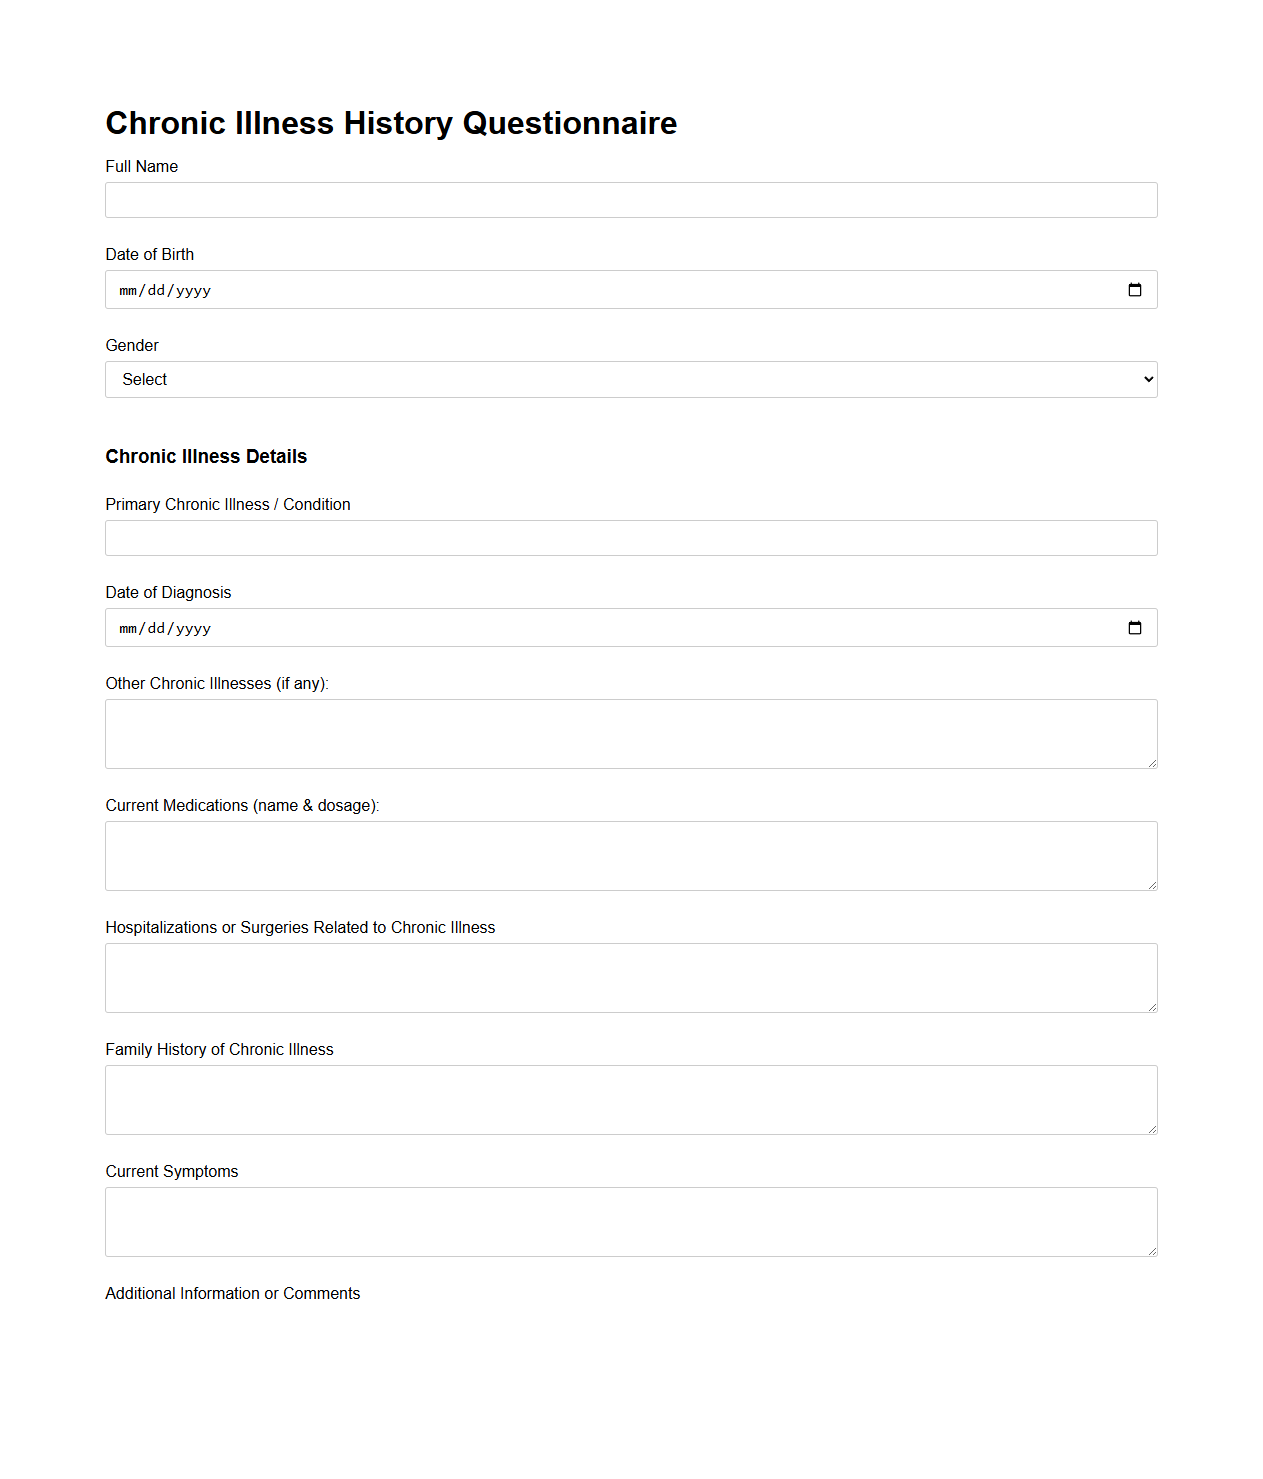Click the Chronic Illness Details heading
Image resolution: width=1263 pixels, height=1479 pixels.
pos(206,456)
